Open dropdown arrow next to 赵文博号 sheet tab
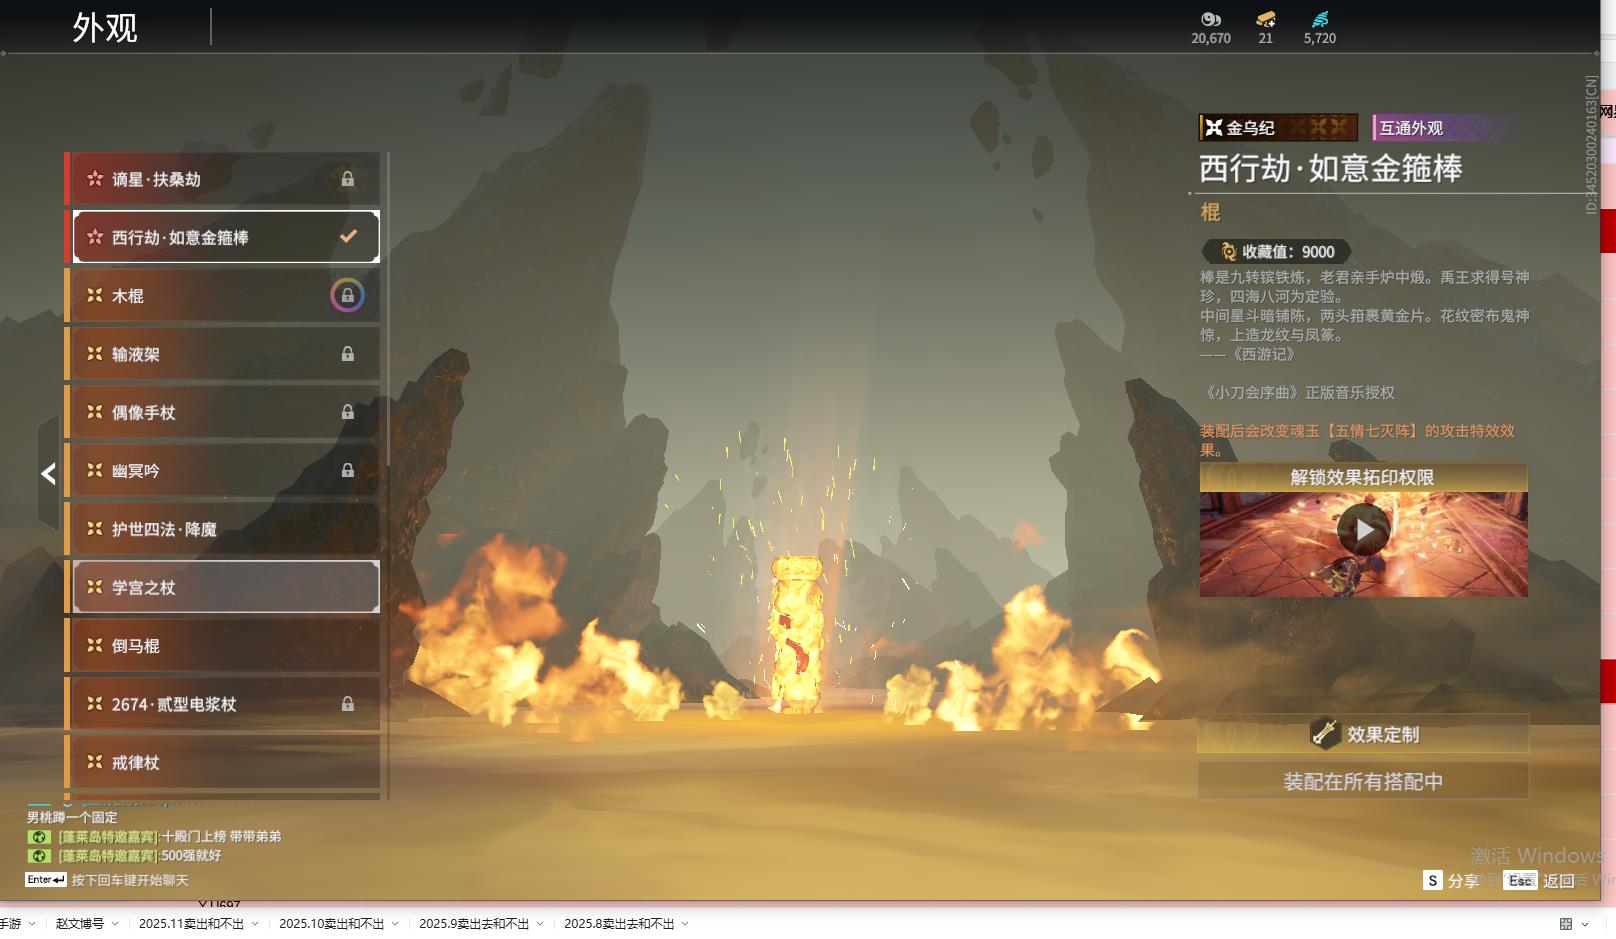 coord(115,924)
